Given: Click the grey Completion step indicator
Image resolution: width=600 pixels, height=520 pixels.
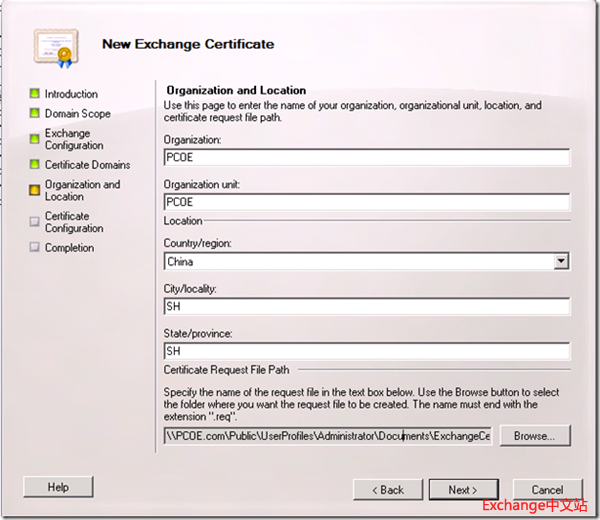Looking at the screenshot, I should pos(35,247).
